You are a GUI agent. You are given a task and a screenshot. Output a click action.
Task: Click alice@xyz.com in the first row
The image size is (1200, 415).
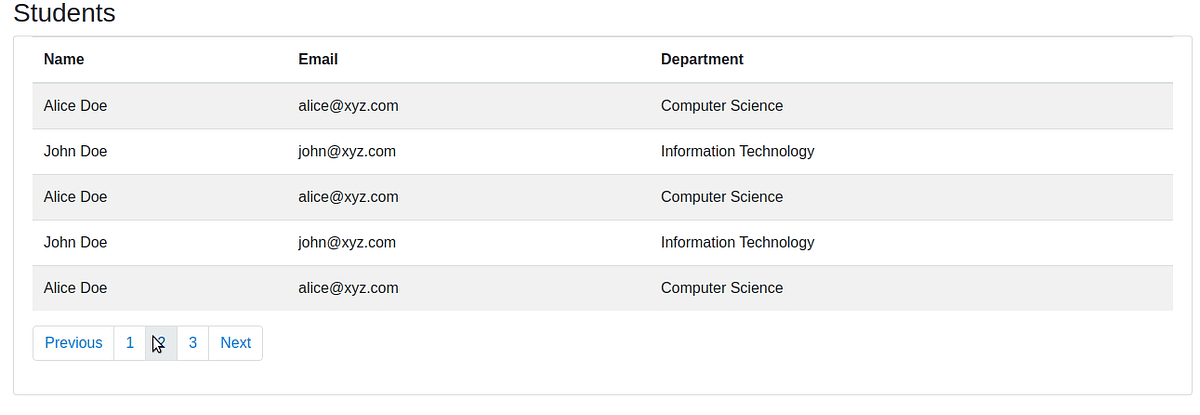348,106
